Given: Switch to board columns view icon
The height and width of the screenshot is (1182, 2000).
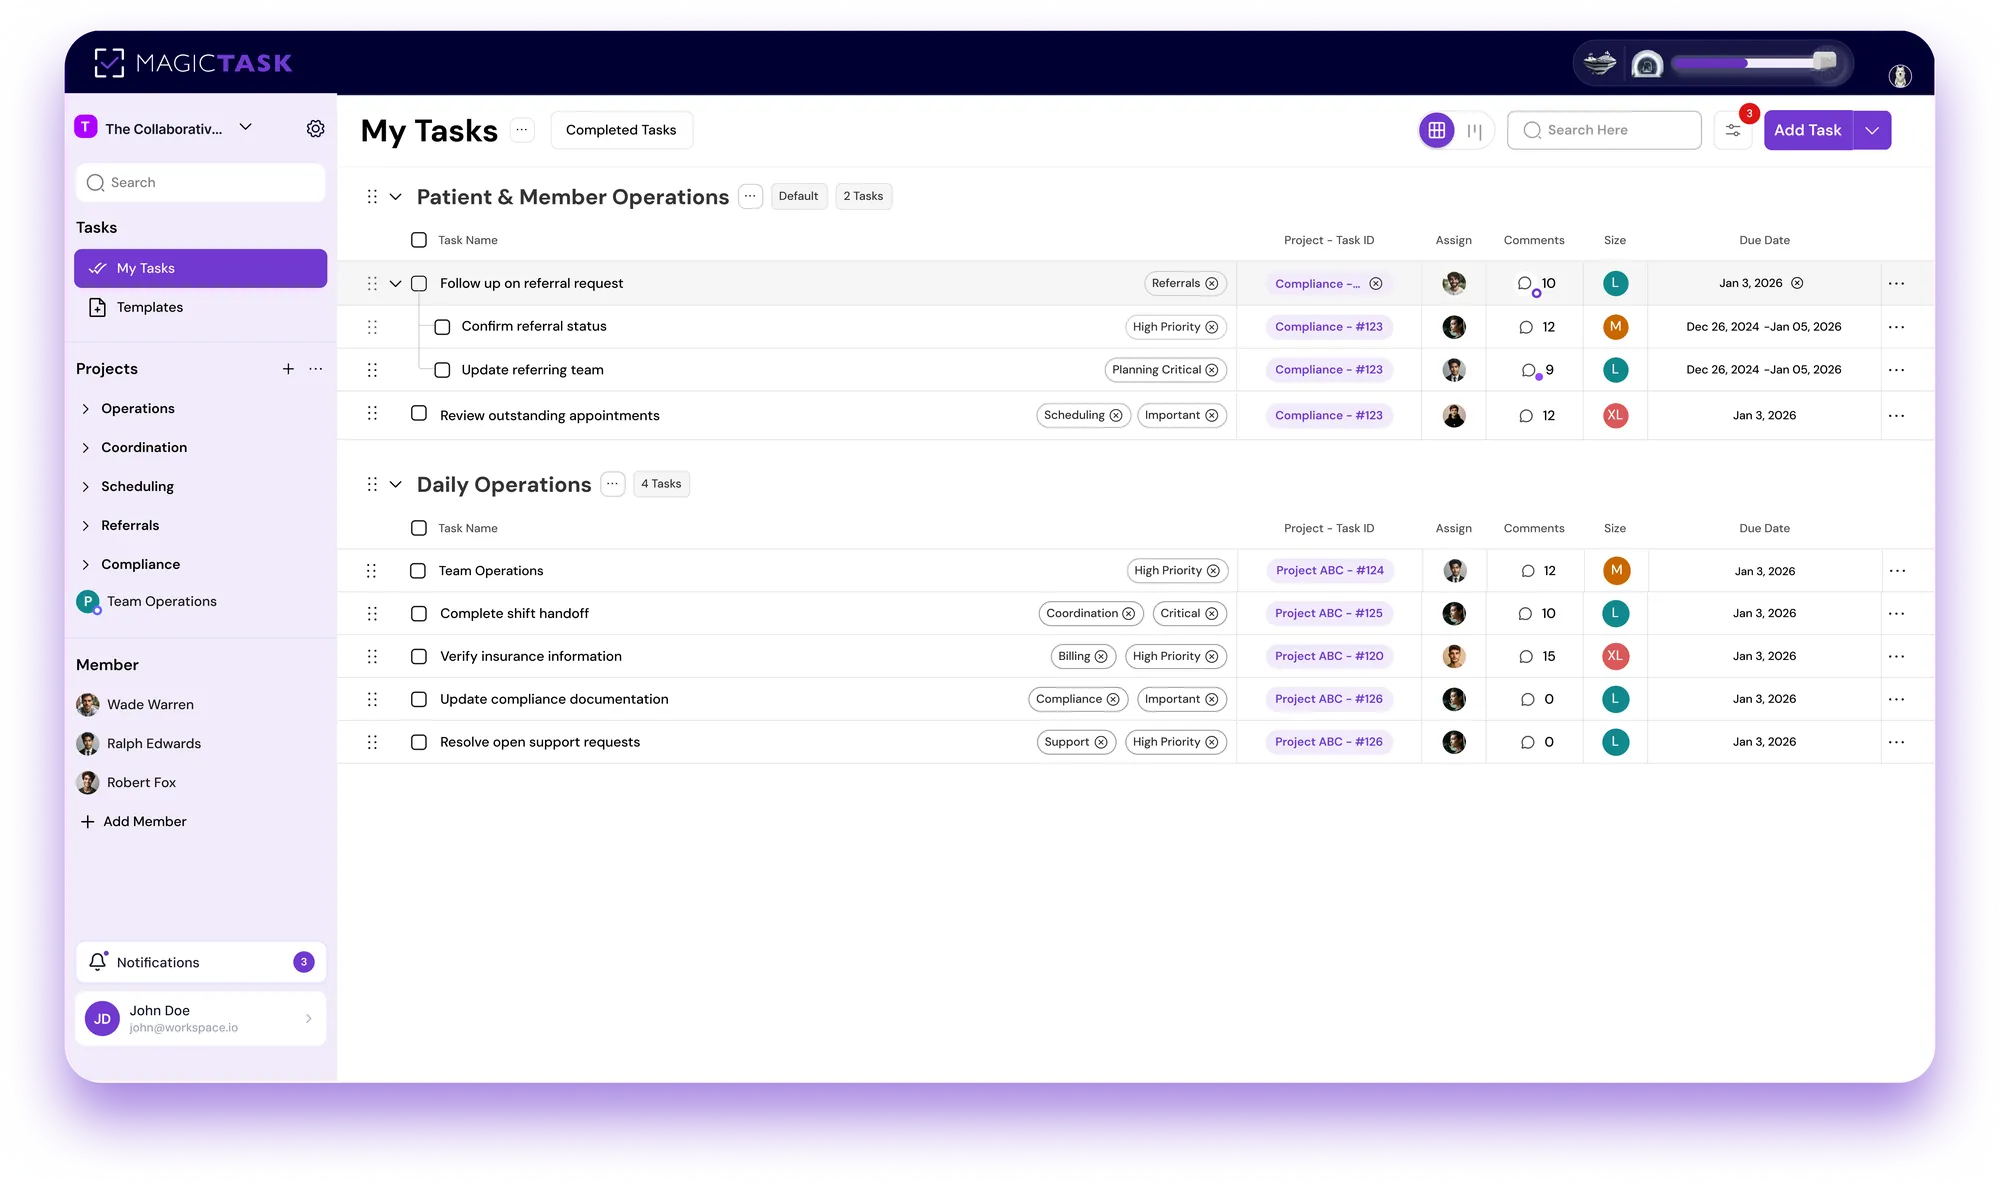Looking at the screenshot, I should tap(1474, 130).
